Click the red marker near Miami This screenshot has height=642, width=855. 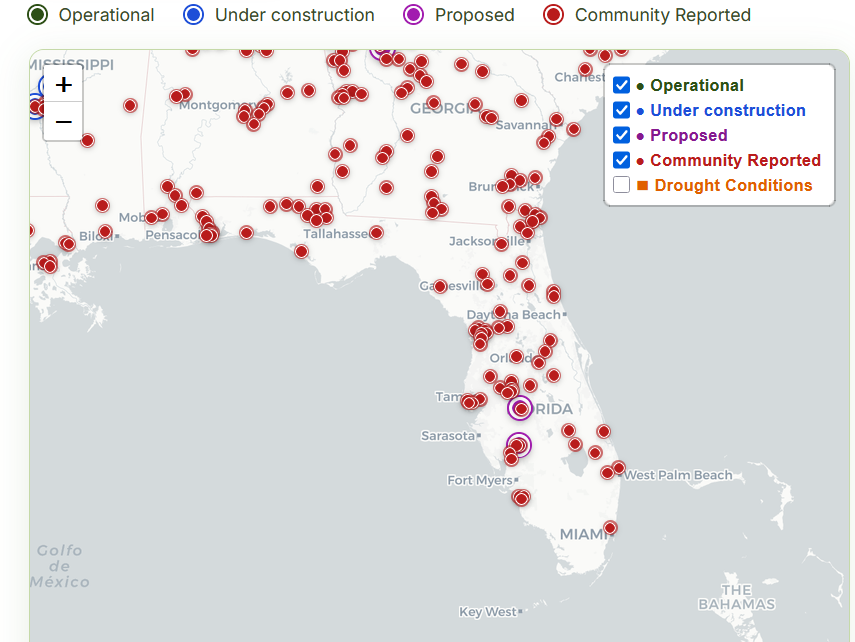[x=610, y=527]
